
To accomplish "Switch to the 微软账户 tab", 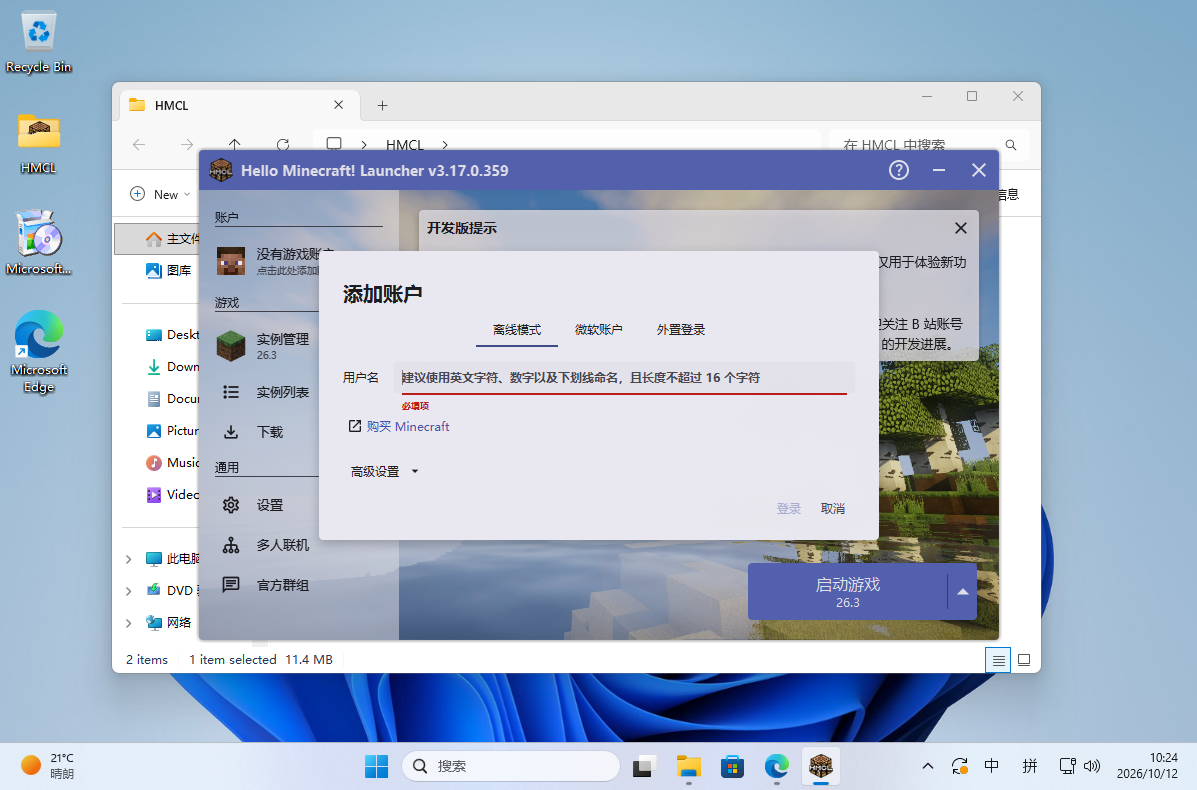I will (598, 330).
